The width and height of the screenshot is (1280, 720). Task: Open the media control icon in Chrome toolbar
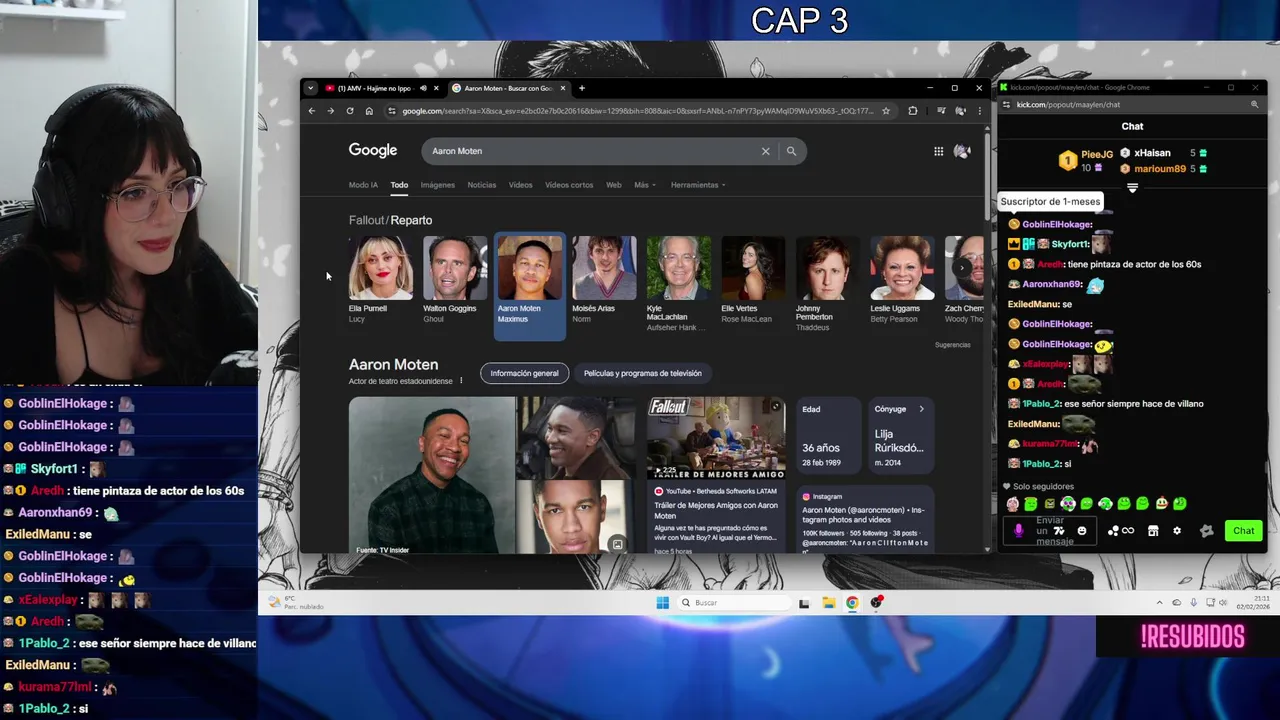click(x=941, y=111)
